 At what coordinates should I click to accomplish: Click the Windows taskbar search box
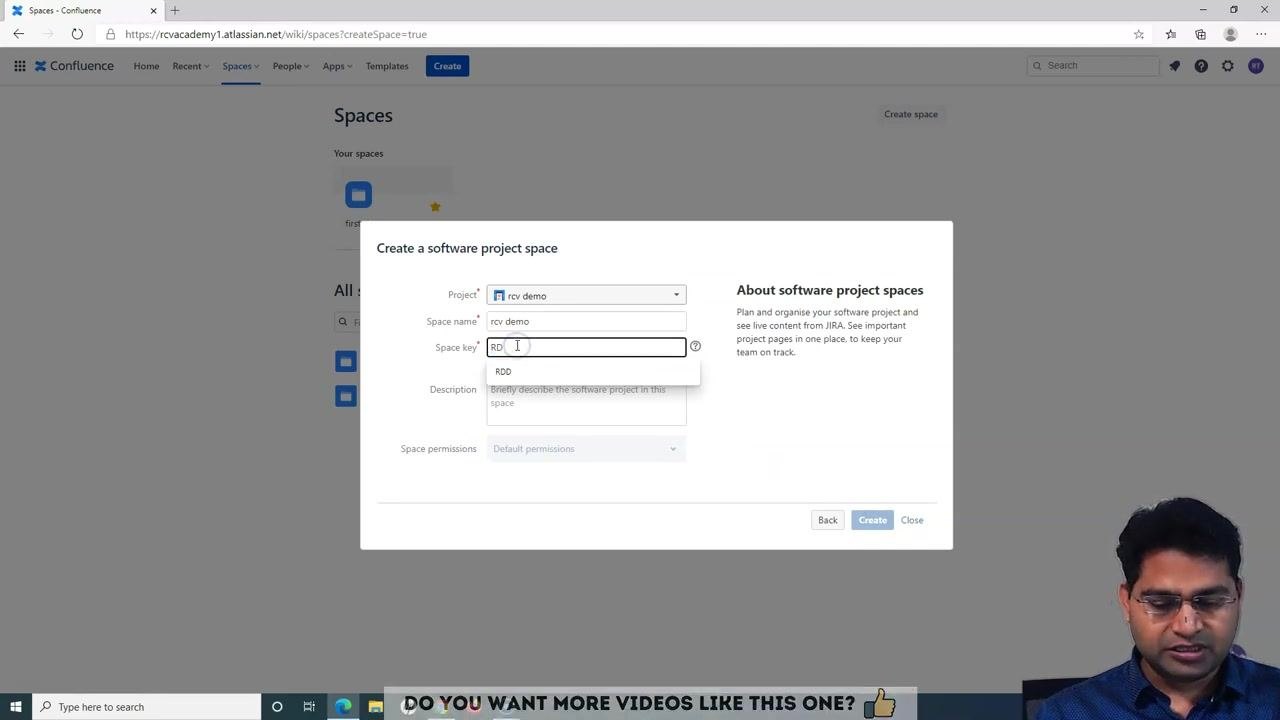[x=146, y=707]
